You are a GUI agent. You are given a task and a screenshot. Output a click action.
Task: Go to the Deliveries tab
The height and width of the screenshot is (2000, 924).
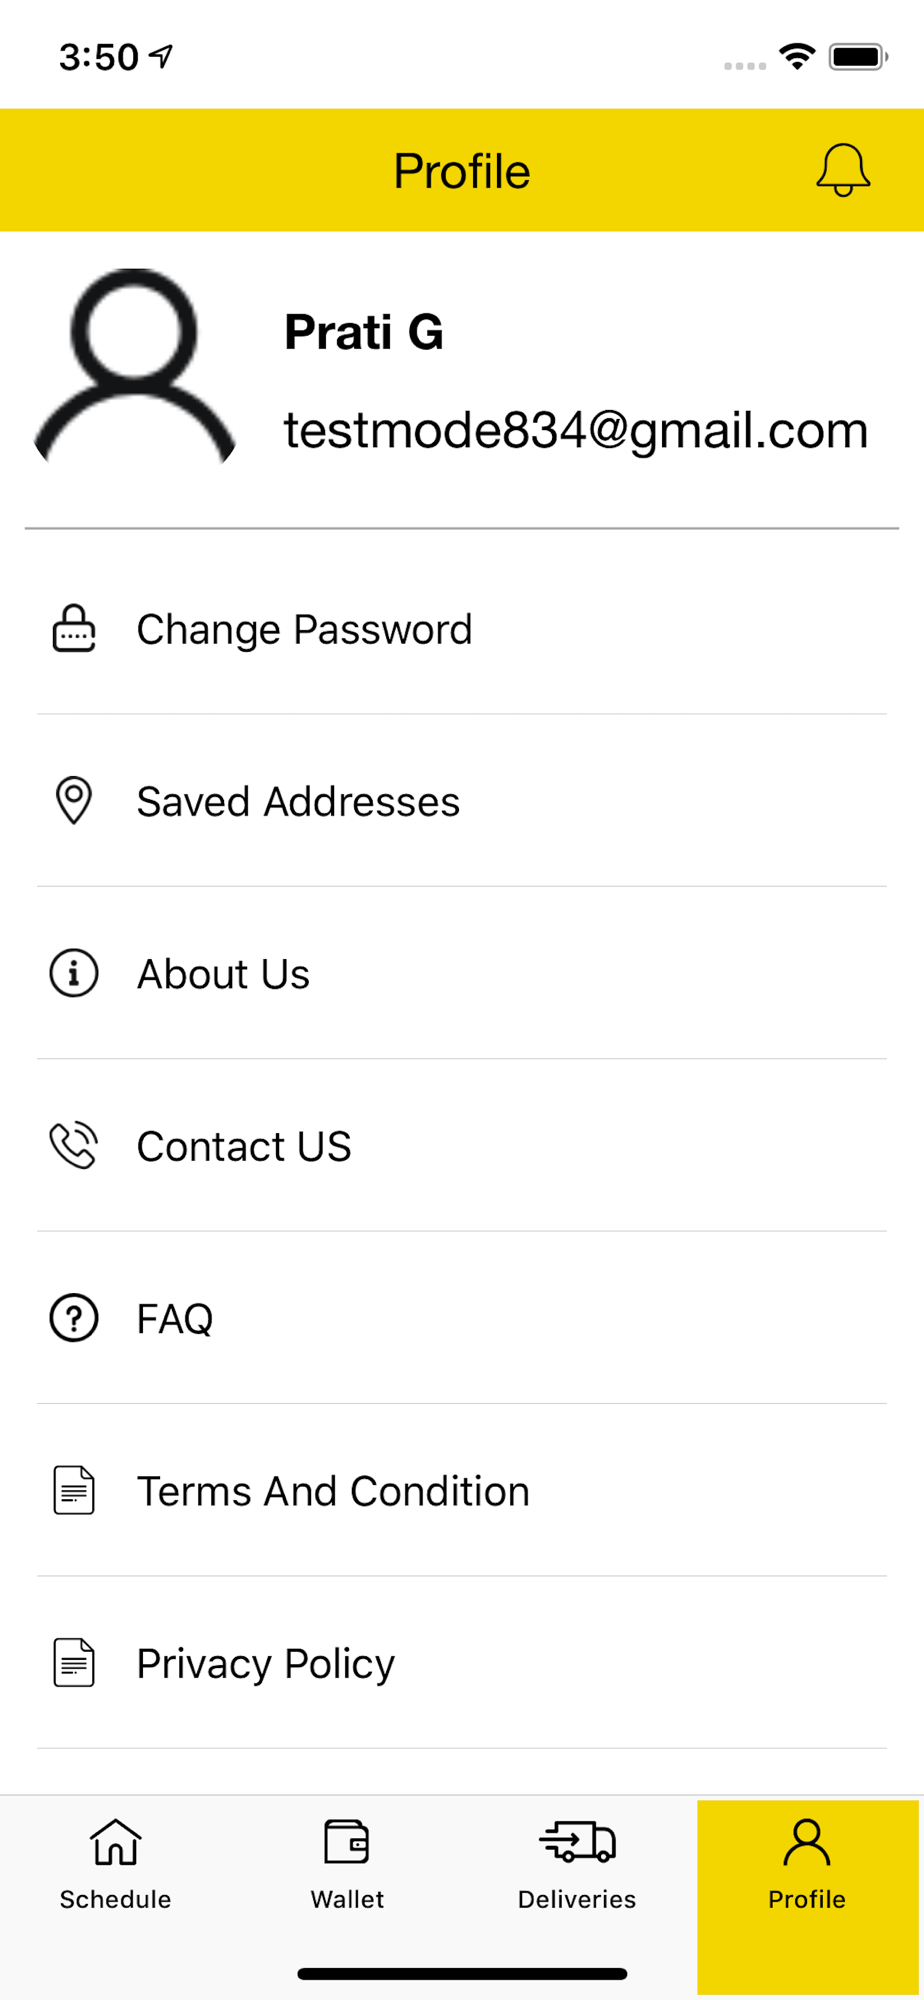577,1865
